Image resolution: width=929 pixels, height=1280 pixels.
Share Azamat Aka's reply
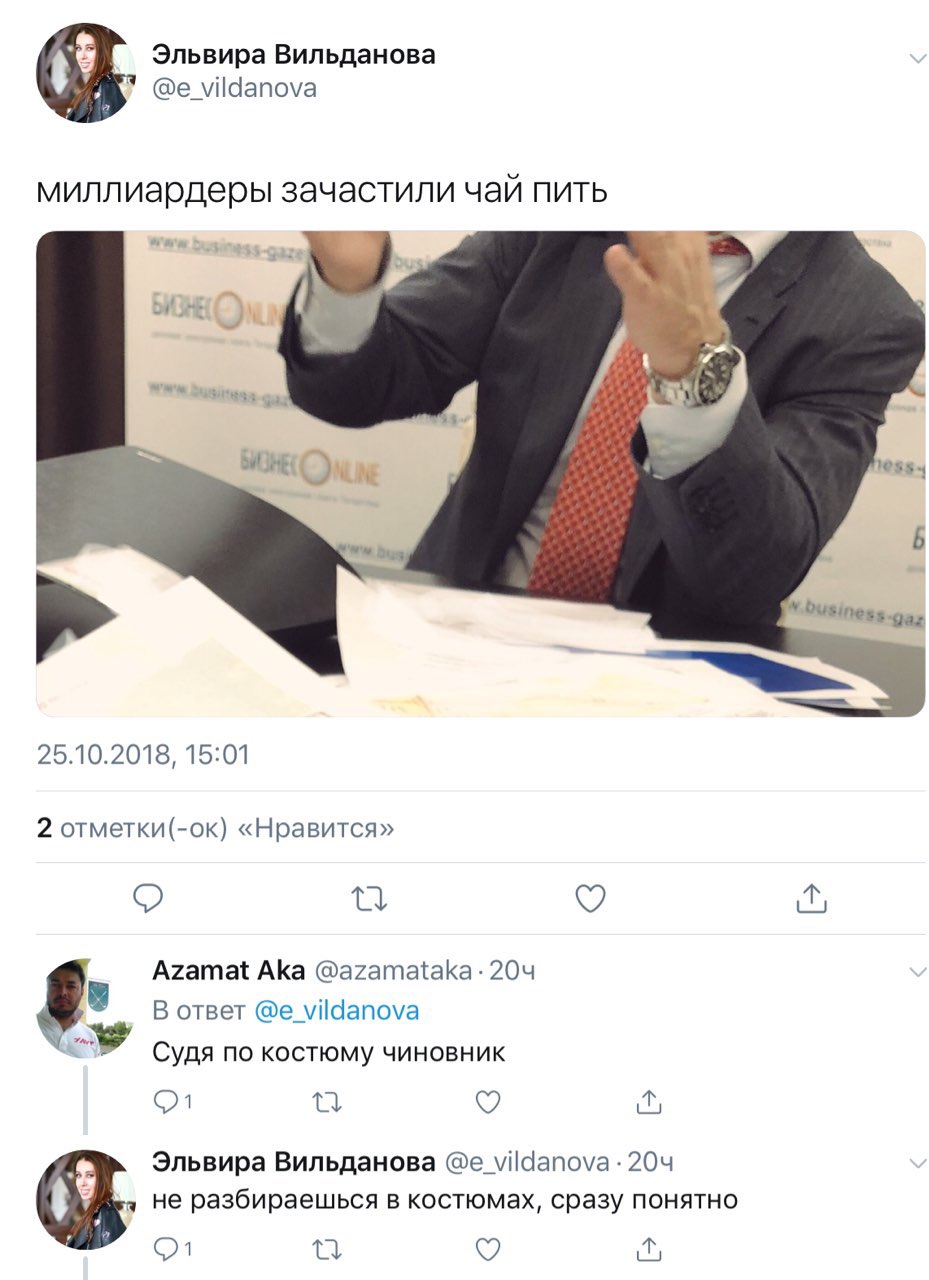[x=649, y=1102]
